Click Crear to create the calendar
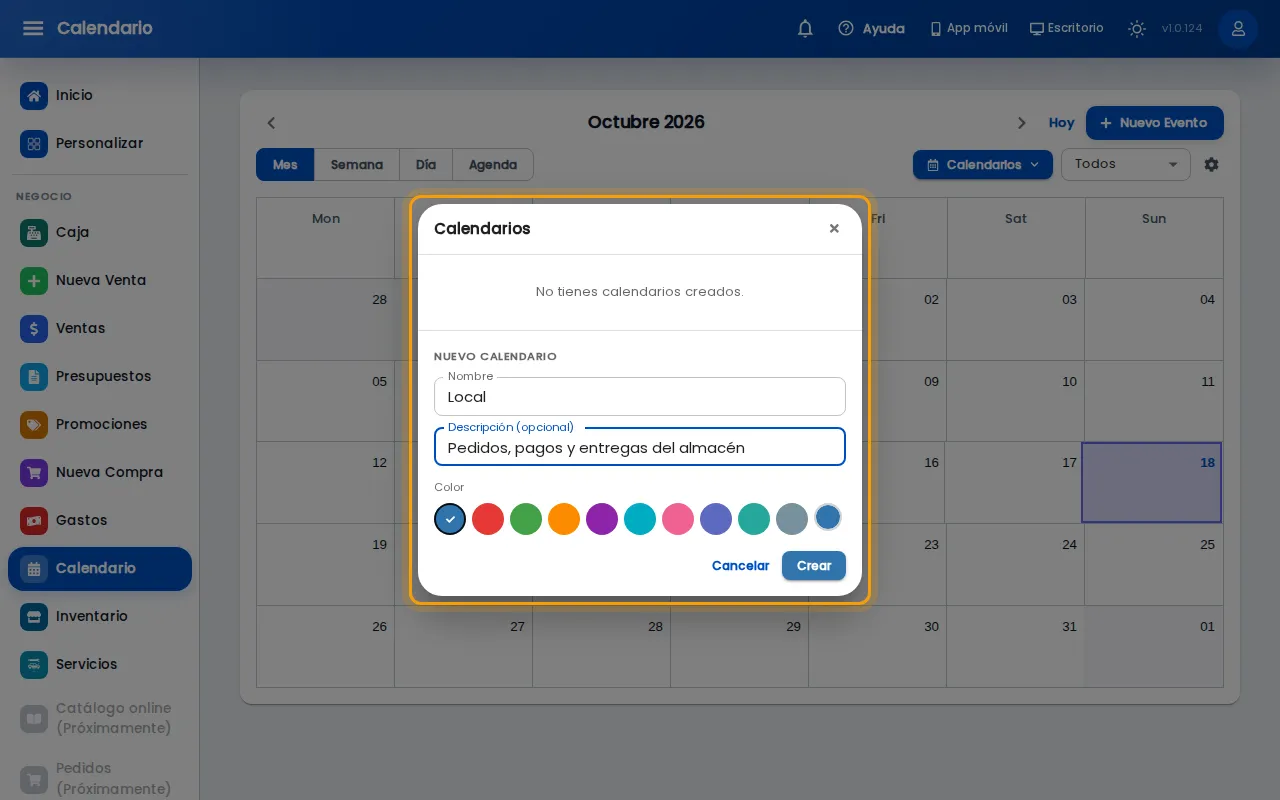 click(x=814, y=566)
